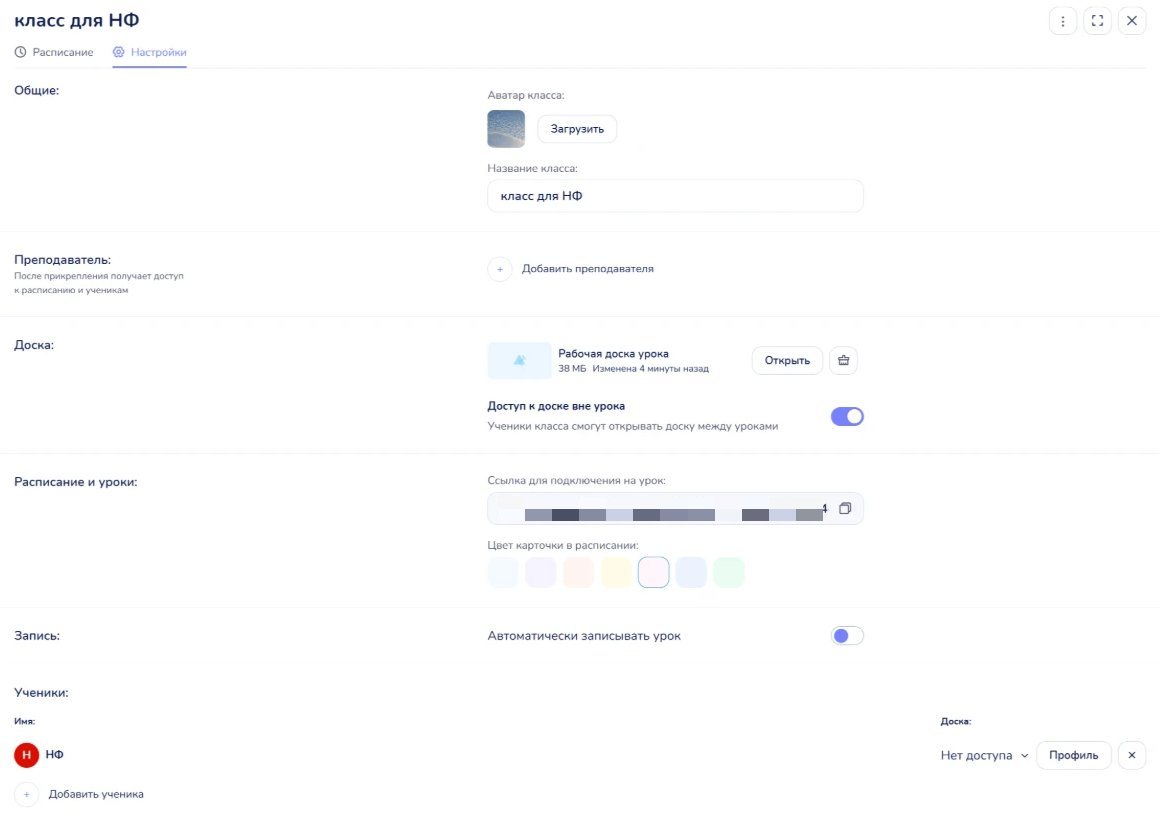This screenshot has height=820, width=1160.
Task: Open the lesson board with Открыть
Action: pyautogui.click(x=787, y=360)
